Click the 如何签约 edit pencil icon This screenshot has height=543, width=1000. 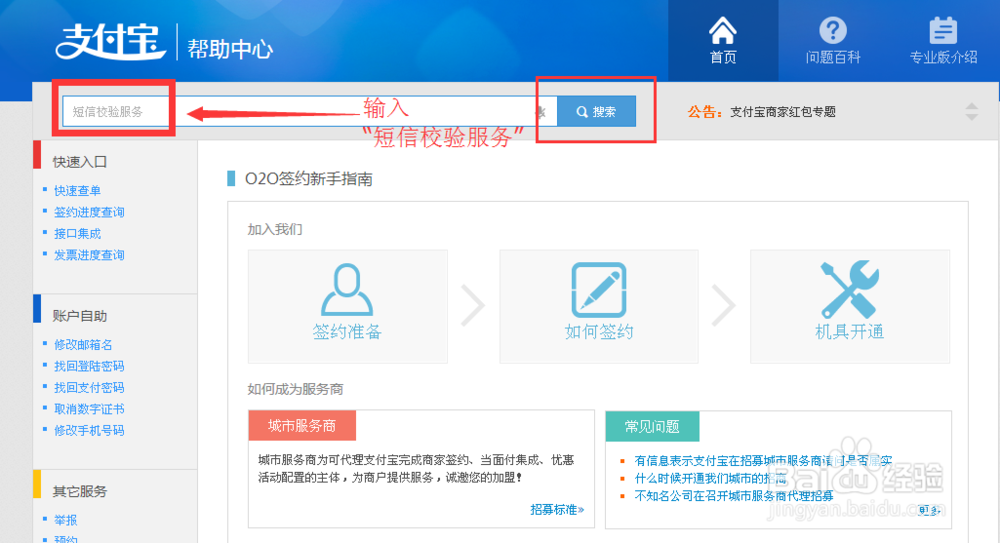(598, 290)
